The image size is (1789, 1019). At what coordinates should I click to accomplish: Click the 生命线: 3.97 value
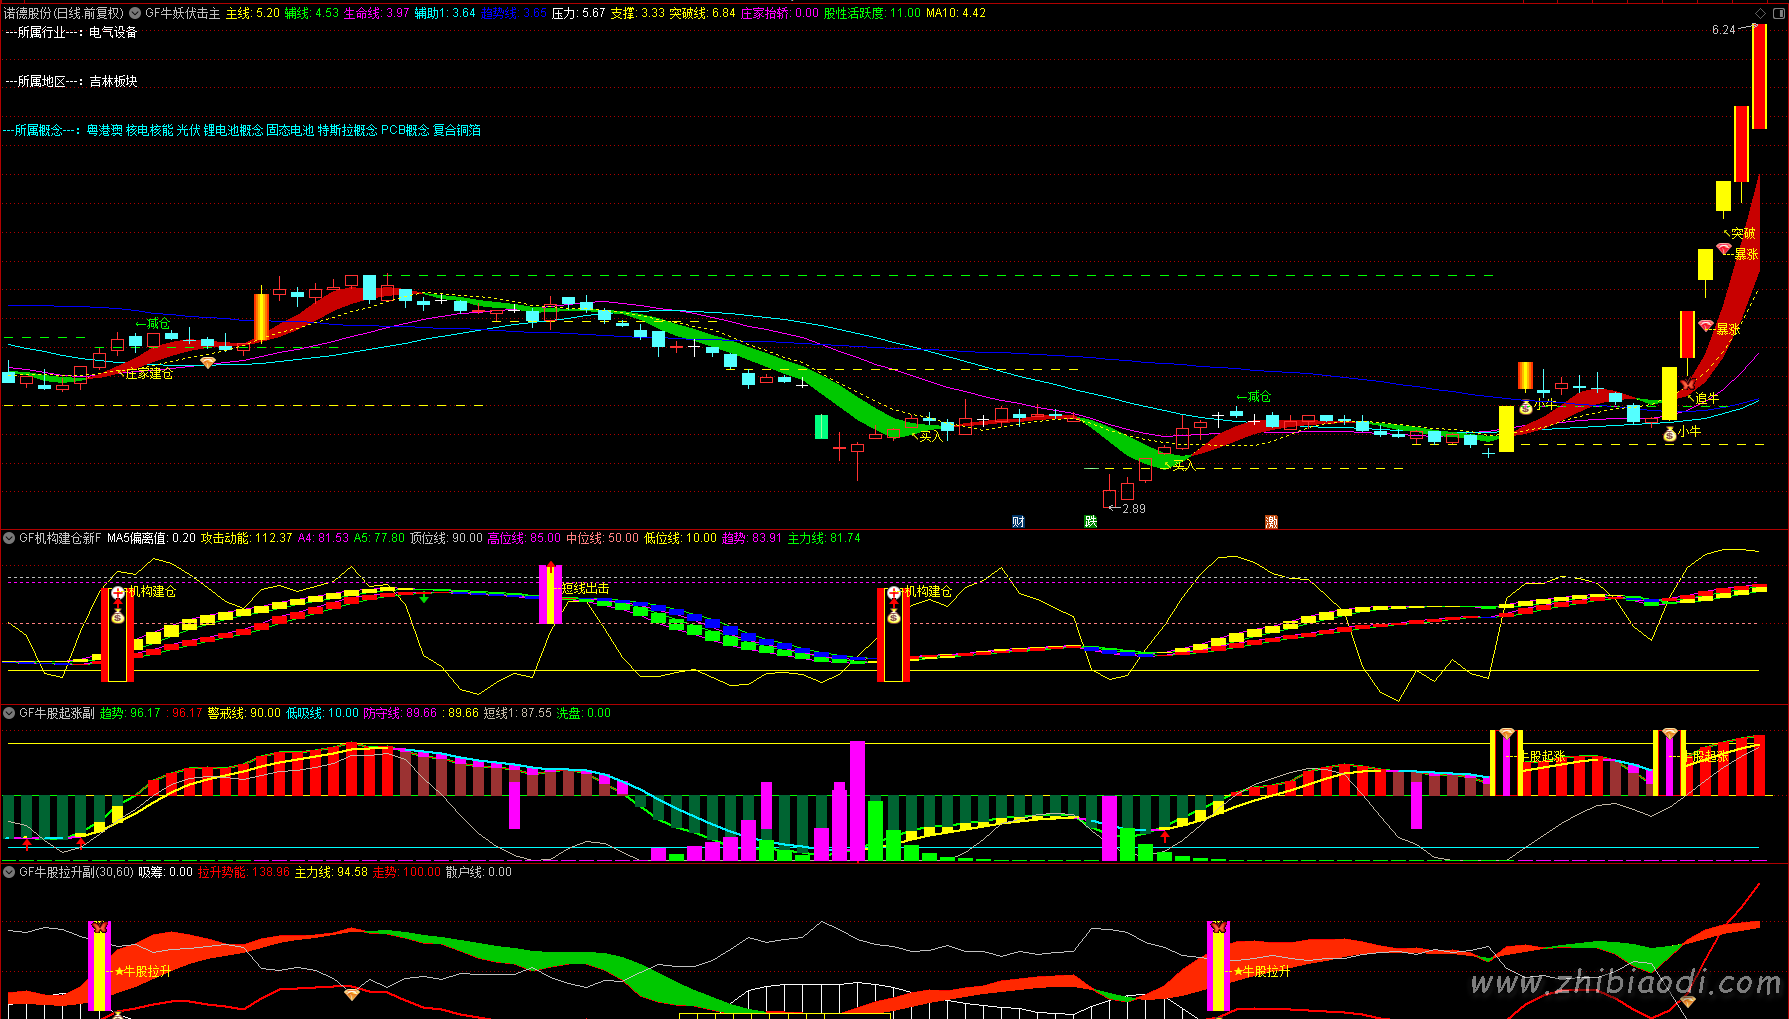377,13
